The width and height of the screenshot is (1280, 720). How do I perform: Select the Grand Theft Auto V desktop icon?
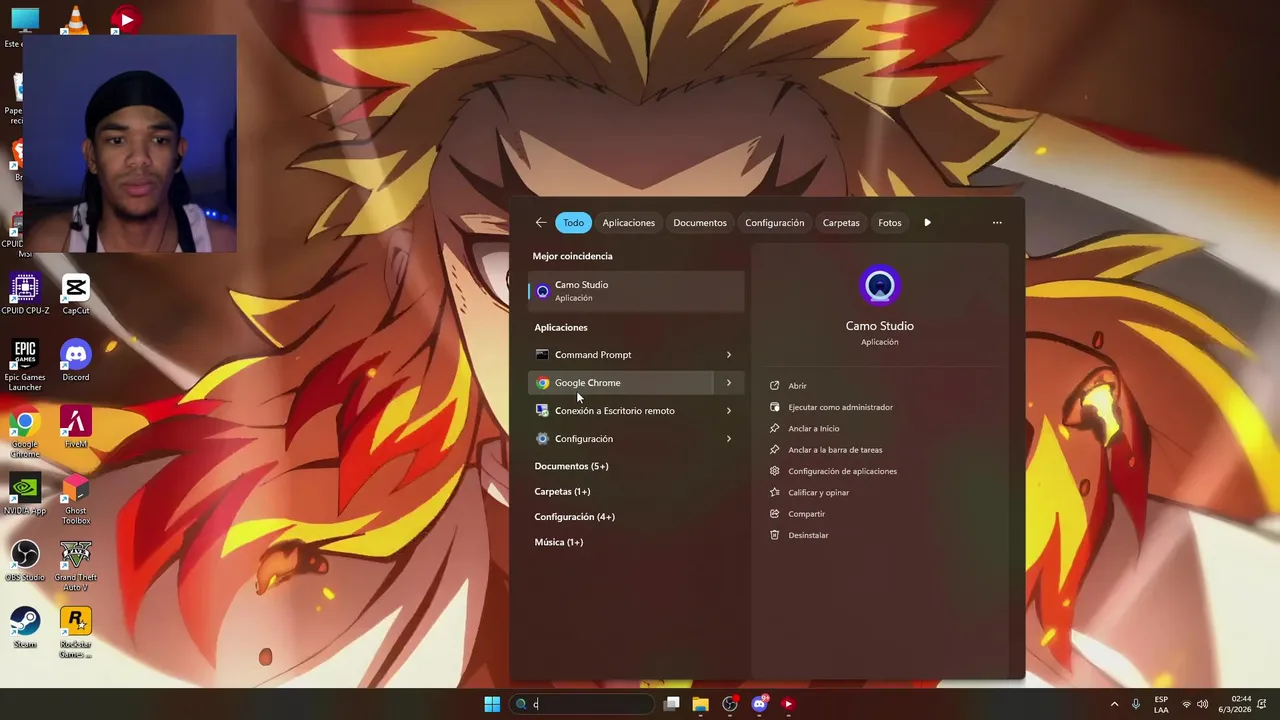[76, 567]
